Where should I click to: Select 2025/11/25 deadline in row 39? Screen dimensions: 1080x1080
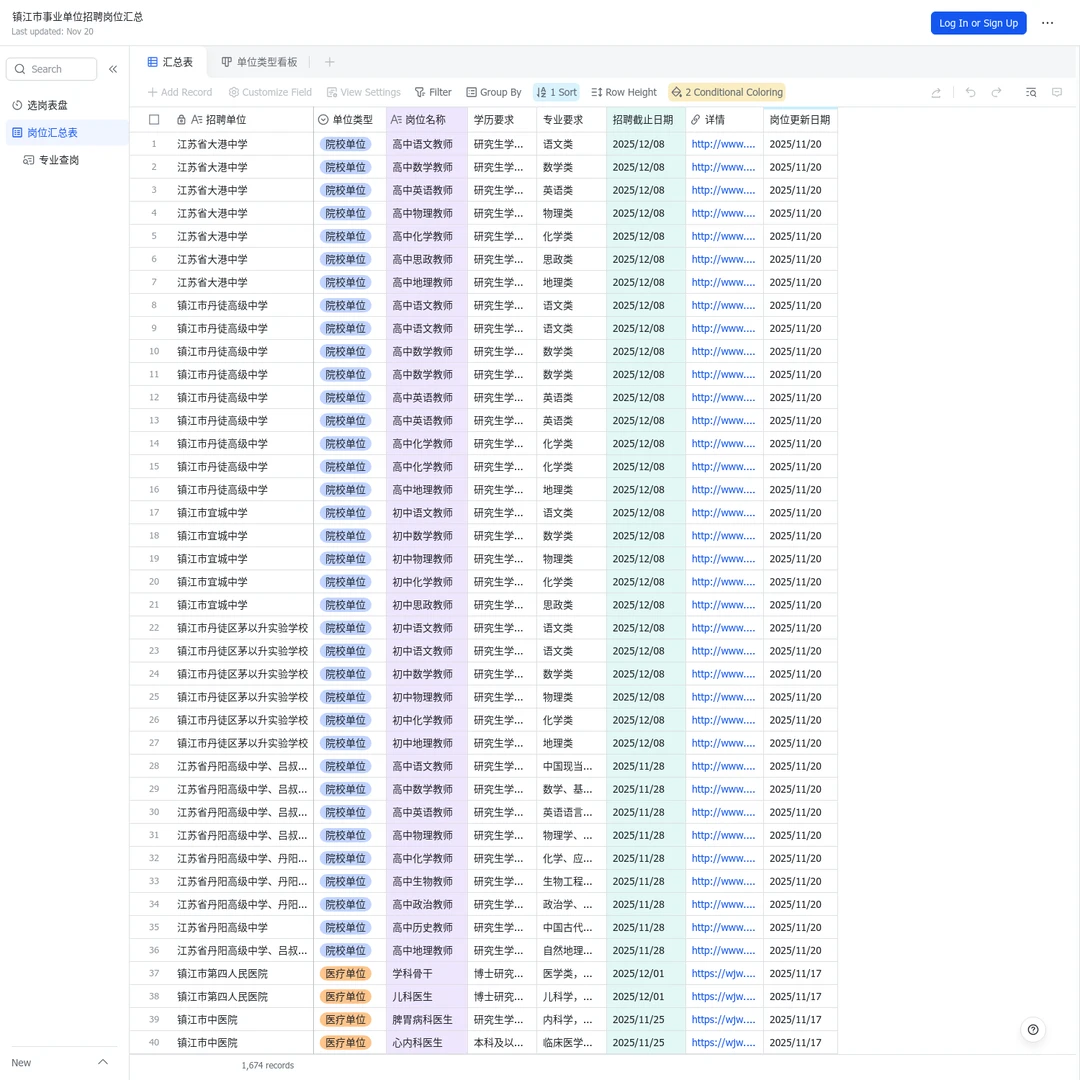click(x=646, y=1019)
